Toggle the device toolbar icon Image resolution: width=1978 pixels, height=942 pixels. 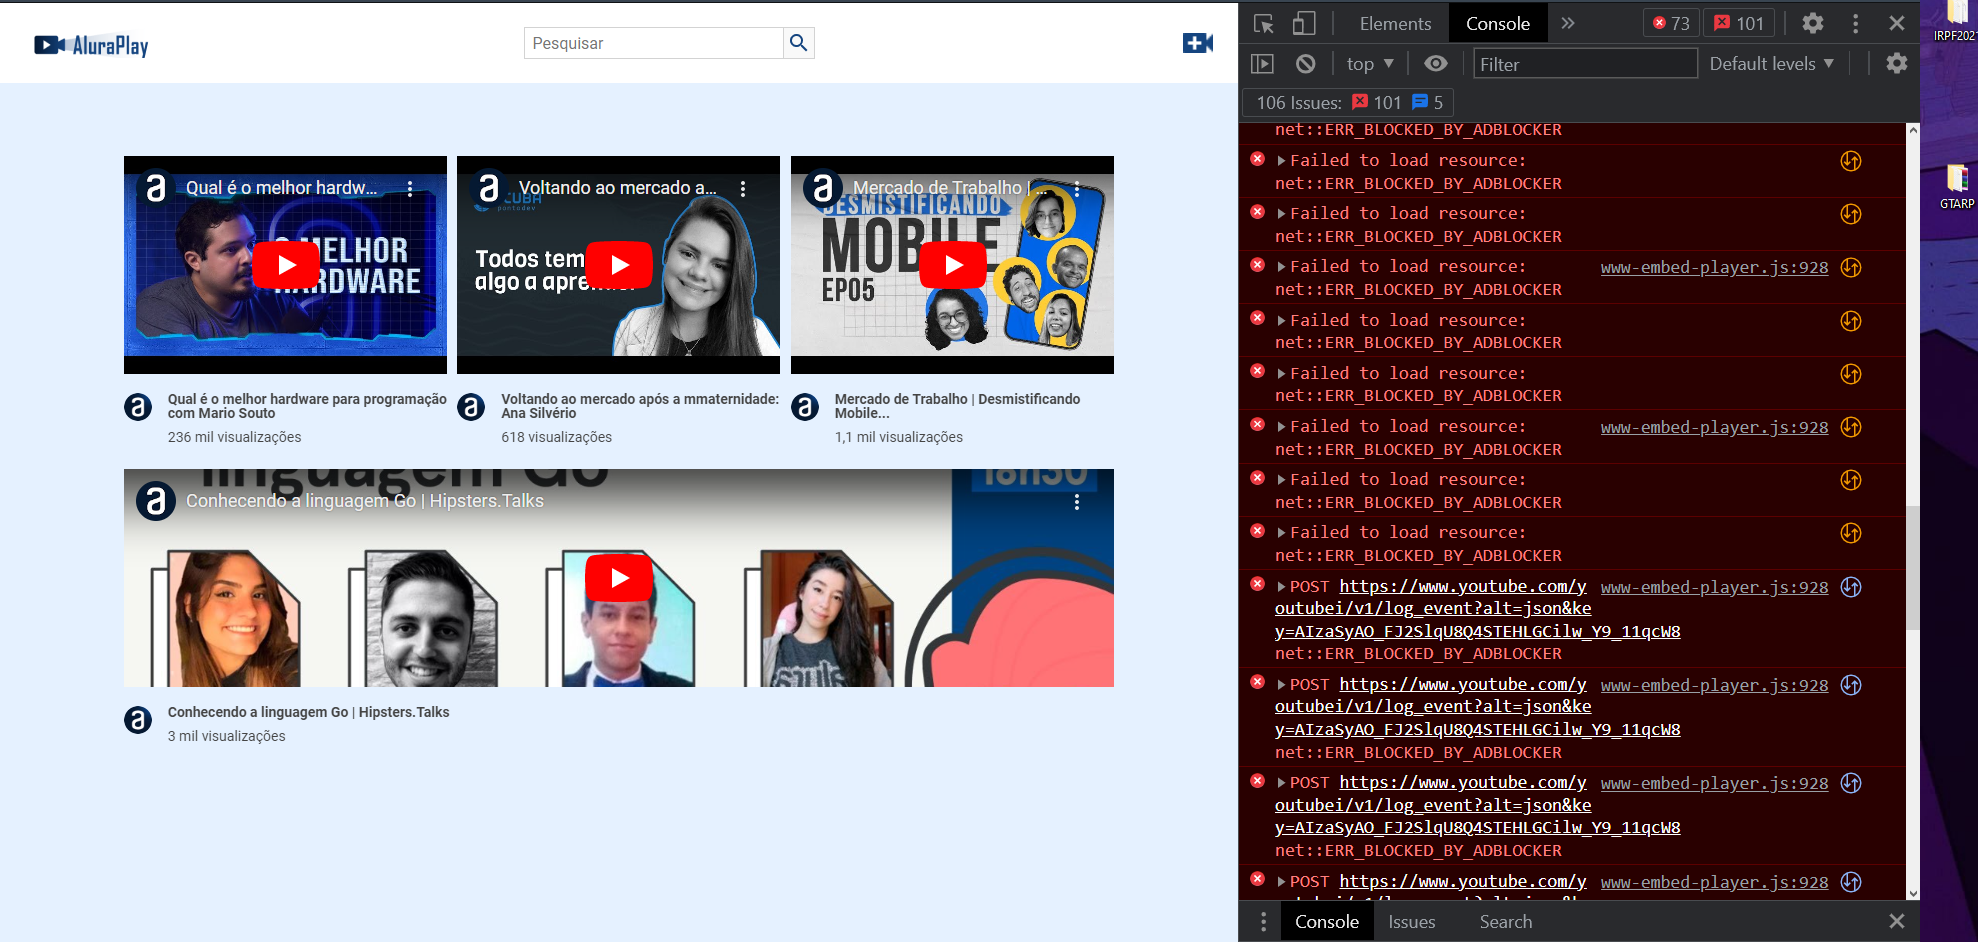[x=1303, y=23]
